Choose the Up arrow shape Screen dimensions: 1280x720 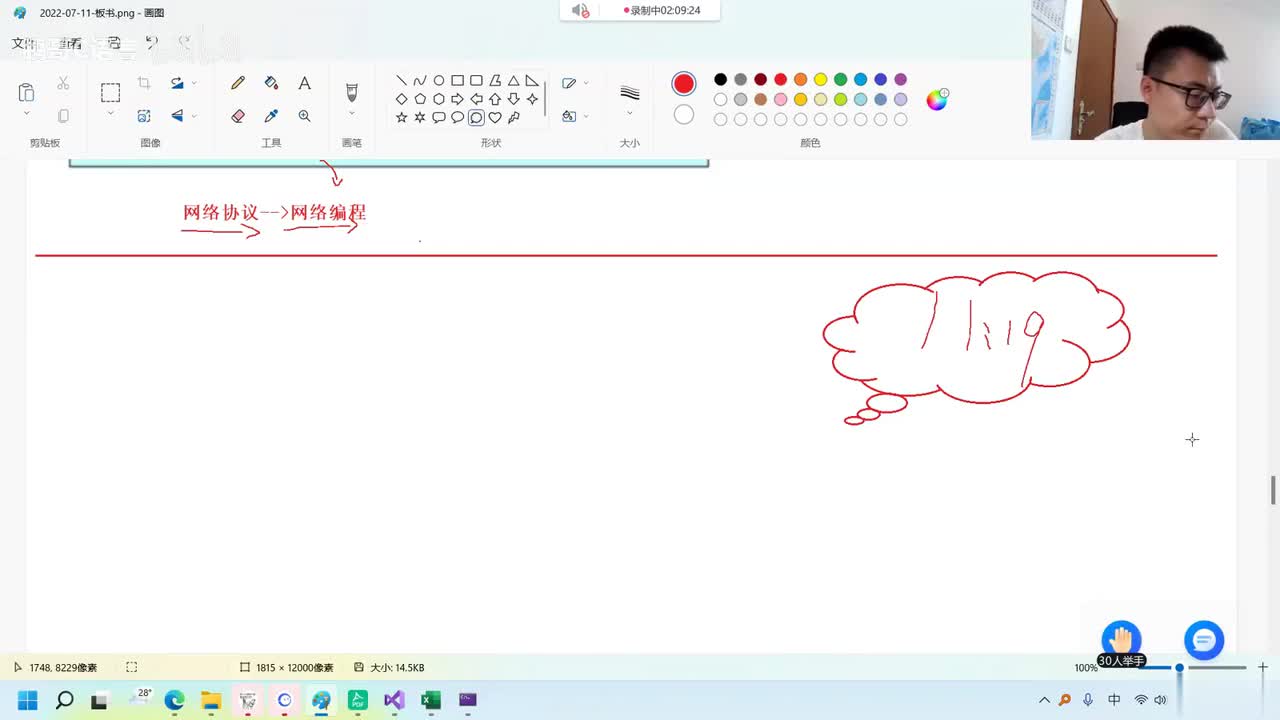[494, 99]
